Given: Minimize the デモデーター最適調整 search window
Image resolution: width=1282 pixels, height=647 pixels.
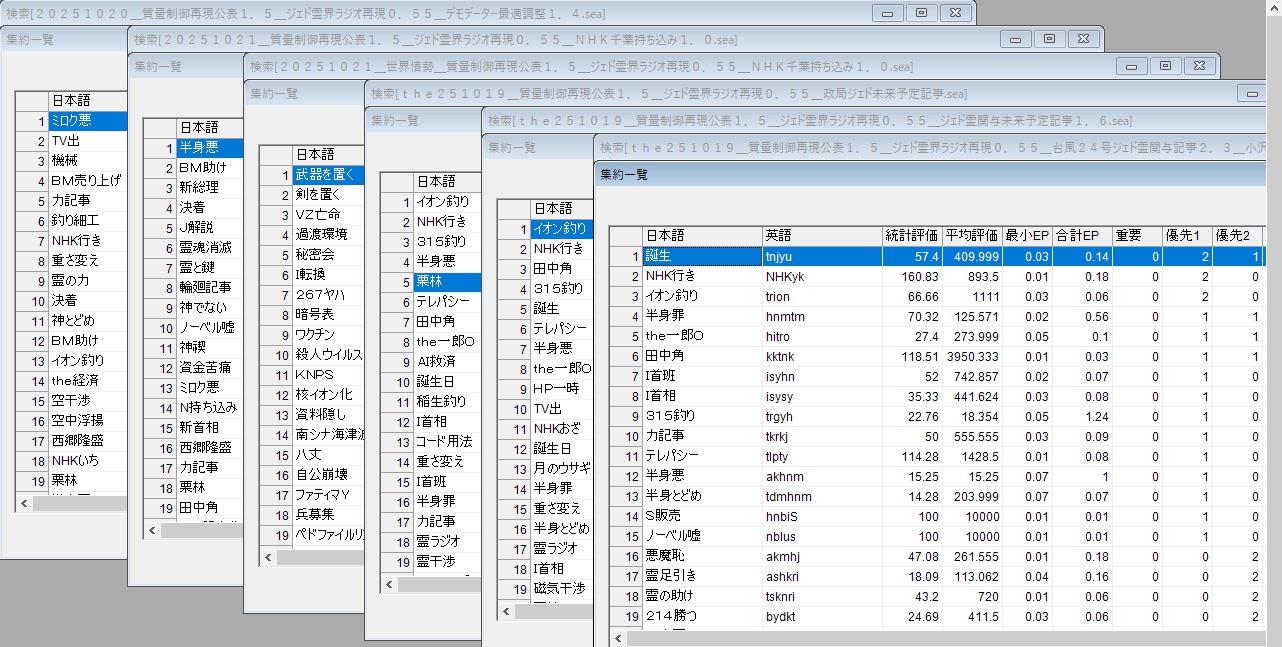Looking at the screenshot, I should pyautogui.click(x=887, y=12).
